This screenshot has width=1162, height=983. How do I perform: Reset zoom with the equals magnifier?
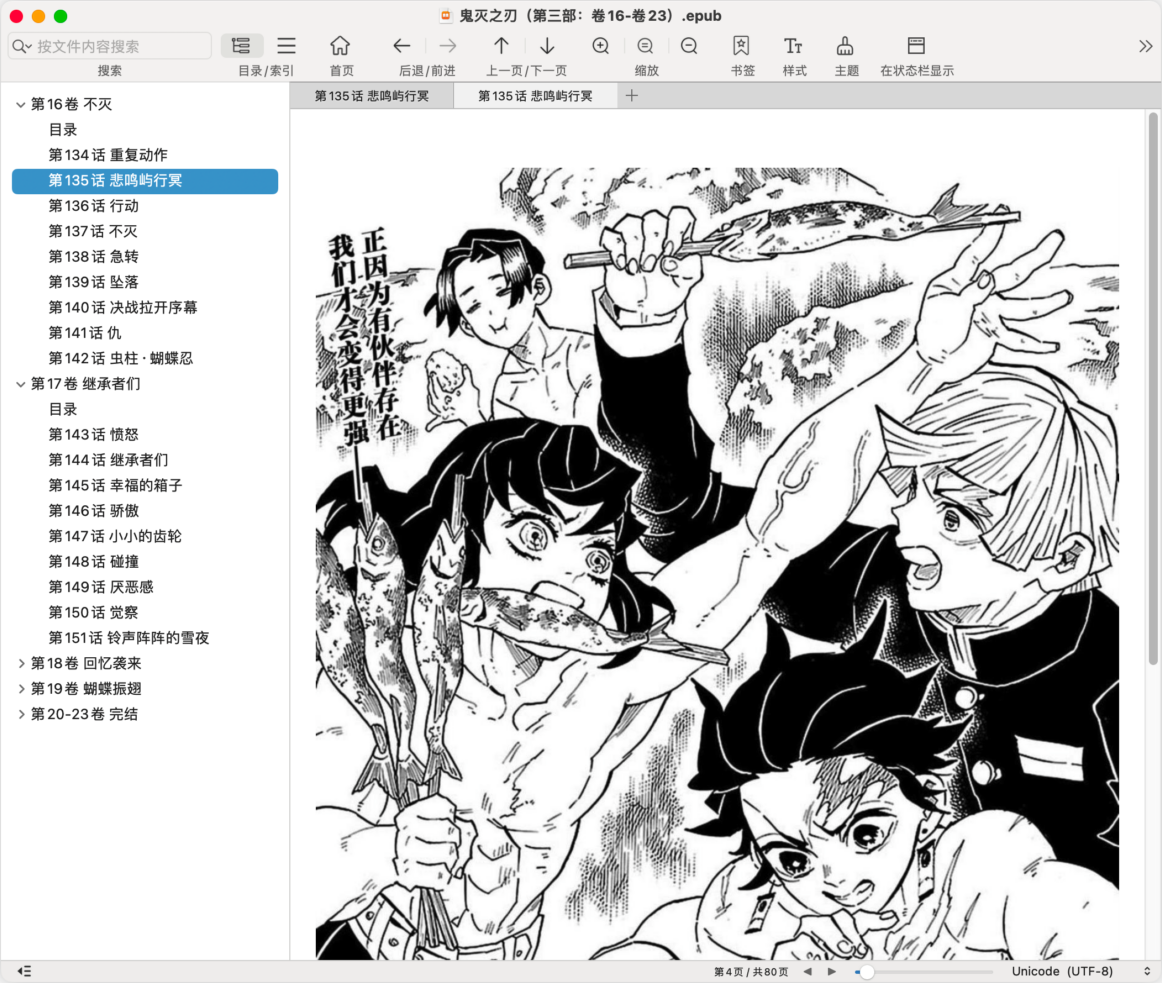(x=645, y=46)
